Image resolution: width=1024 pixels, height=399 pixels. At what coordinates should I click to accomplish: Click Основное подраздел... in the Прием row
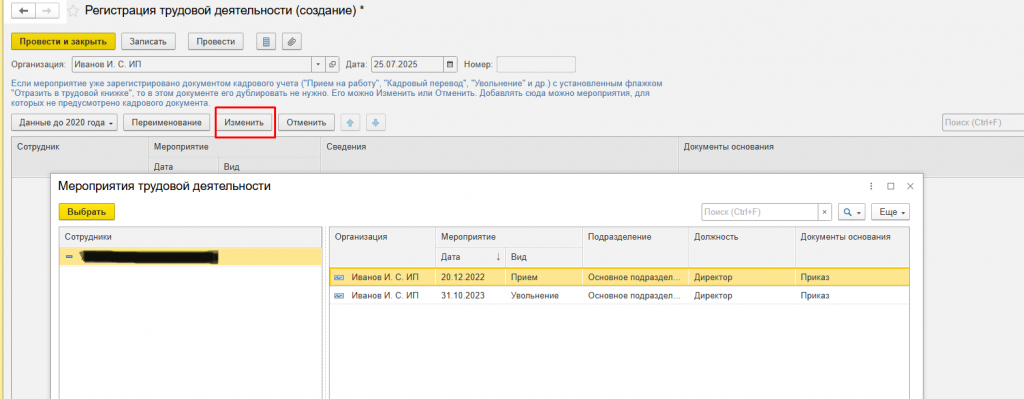click(x=635, y=277)
